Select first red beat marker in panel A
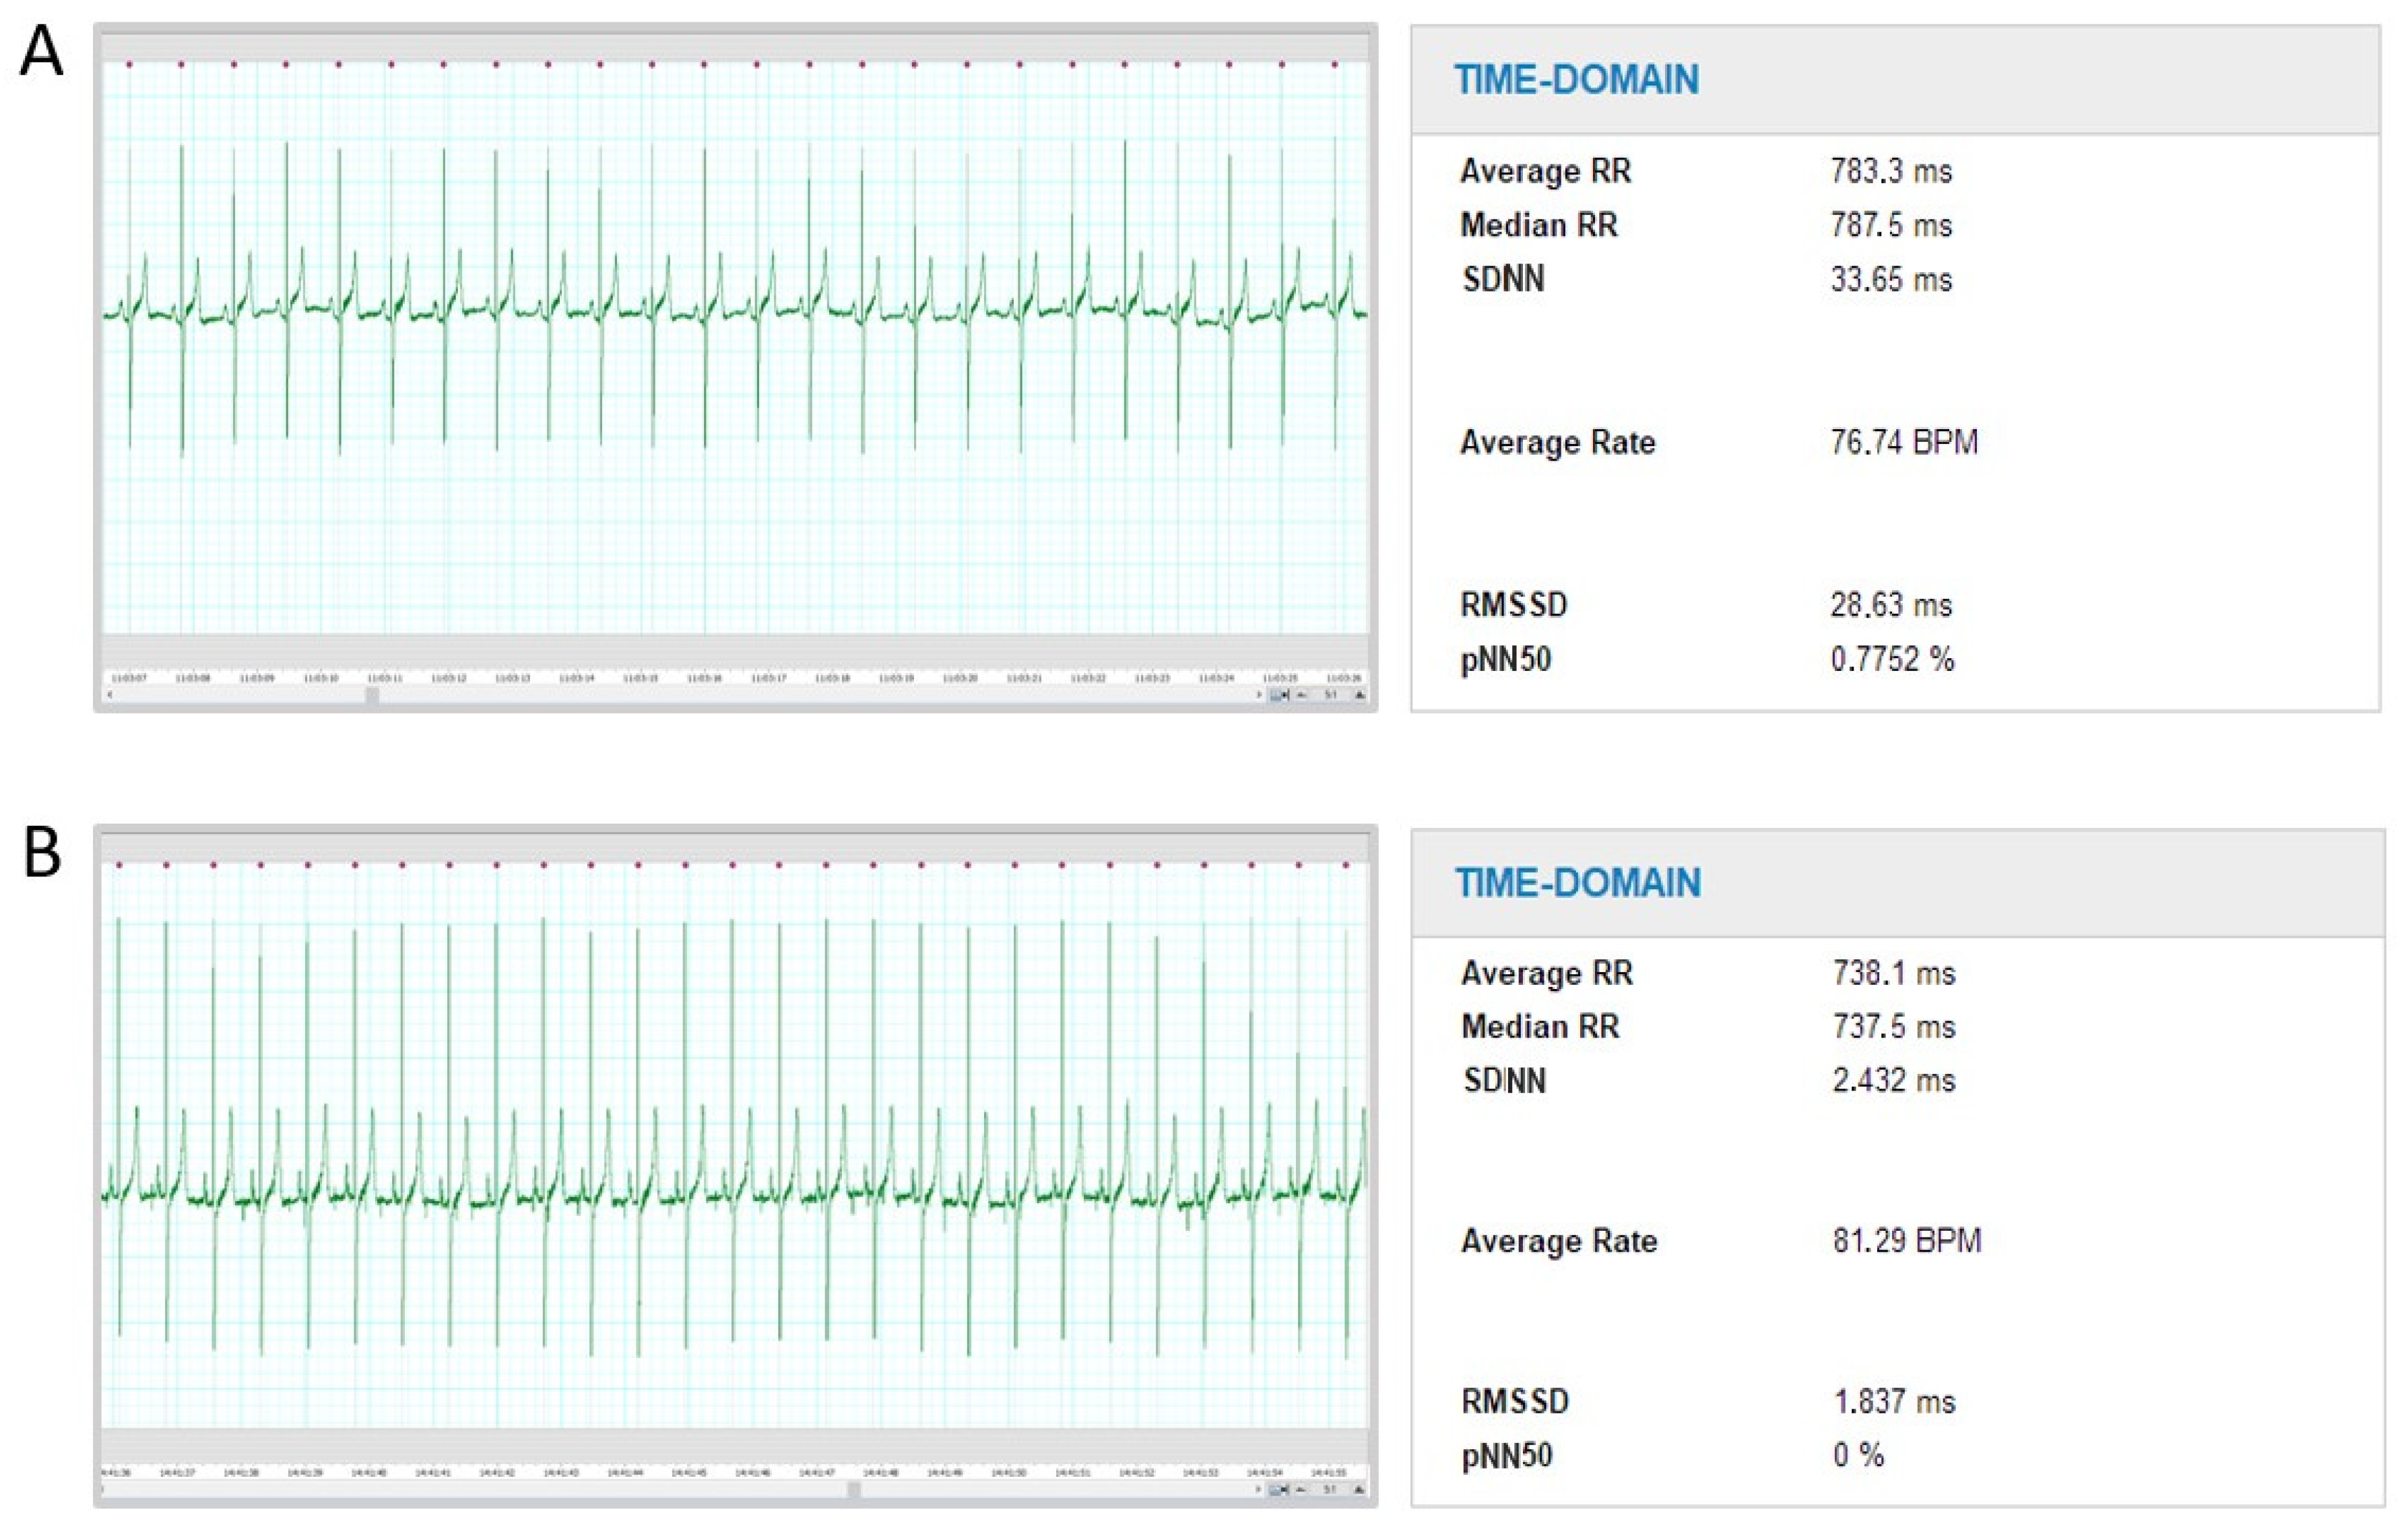2408x1534 pixels. tap(130, 65)
